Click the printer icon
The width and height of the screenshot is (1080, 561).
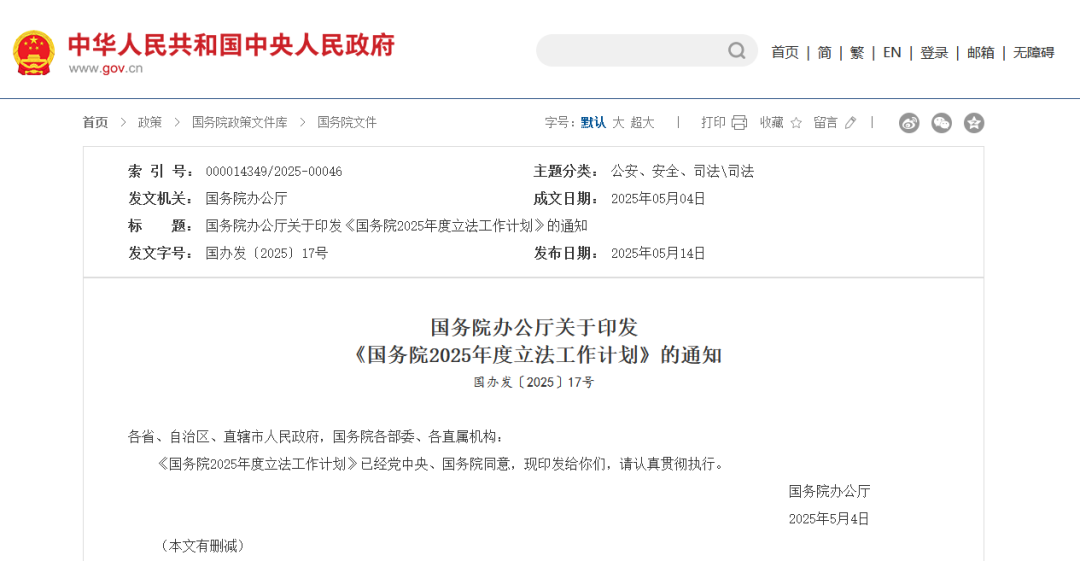tap(739, 123)
